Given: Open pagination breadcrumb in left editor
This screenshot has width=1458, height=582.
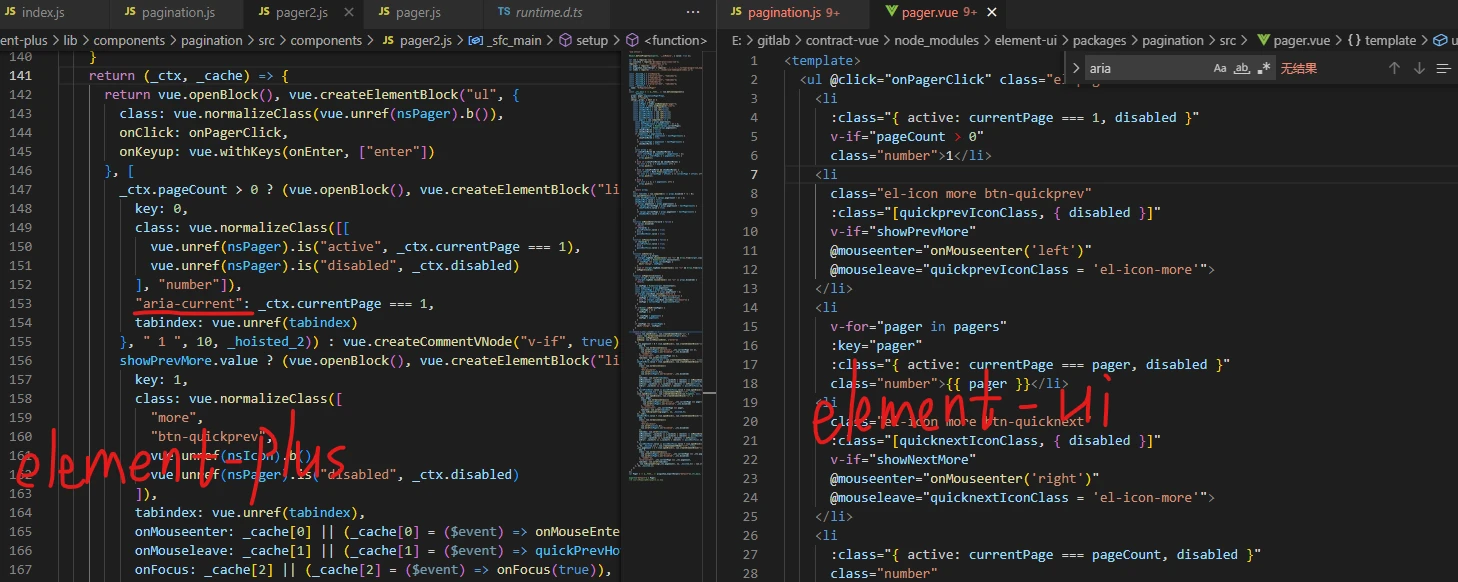Looking at the screenshot, I should click(211, 41).
